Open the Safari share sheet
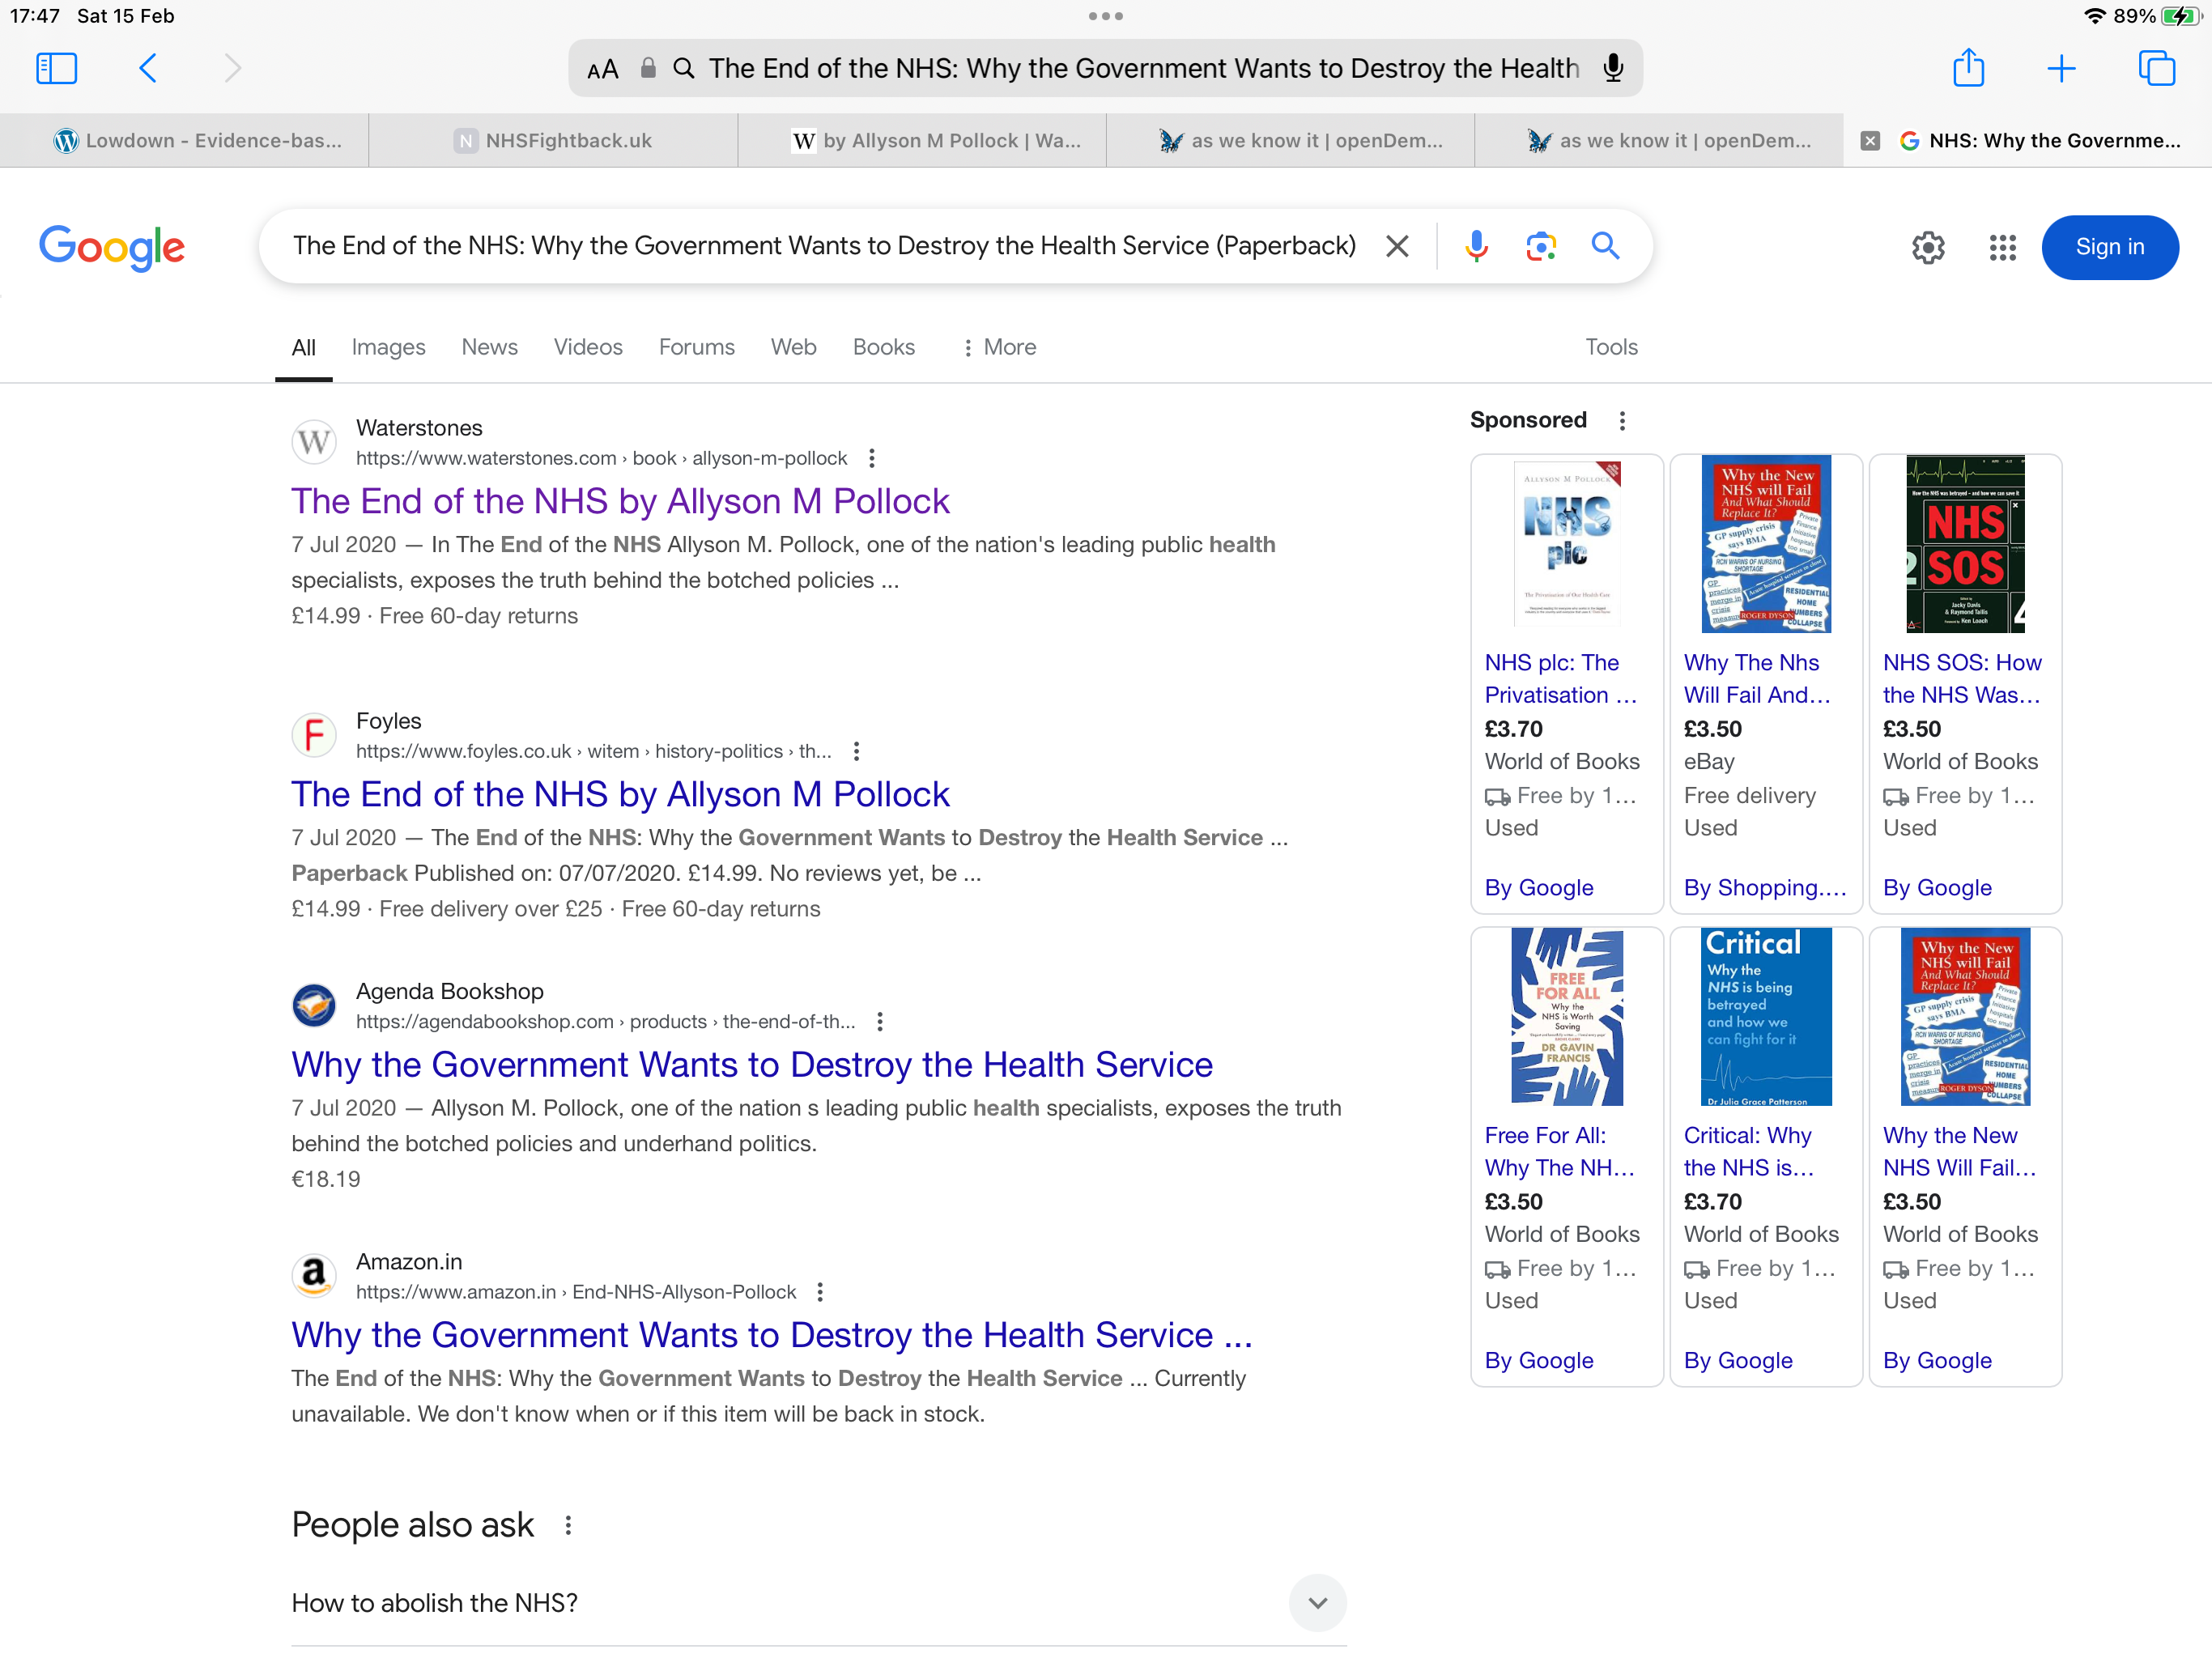Viewport: 2212px width, 1658px height. [x=1968, y=68]
